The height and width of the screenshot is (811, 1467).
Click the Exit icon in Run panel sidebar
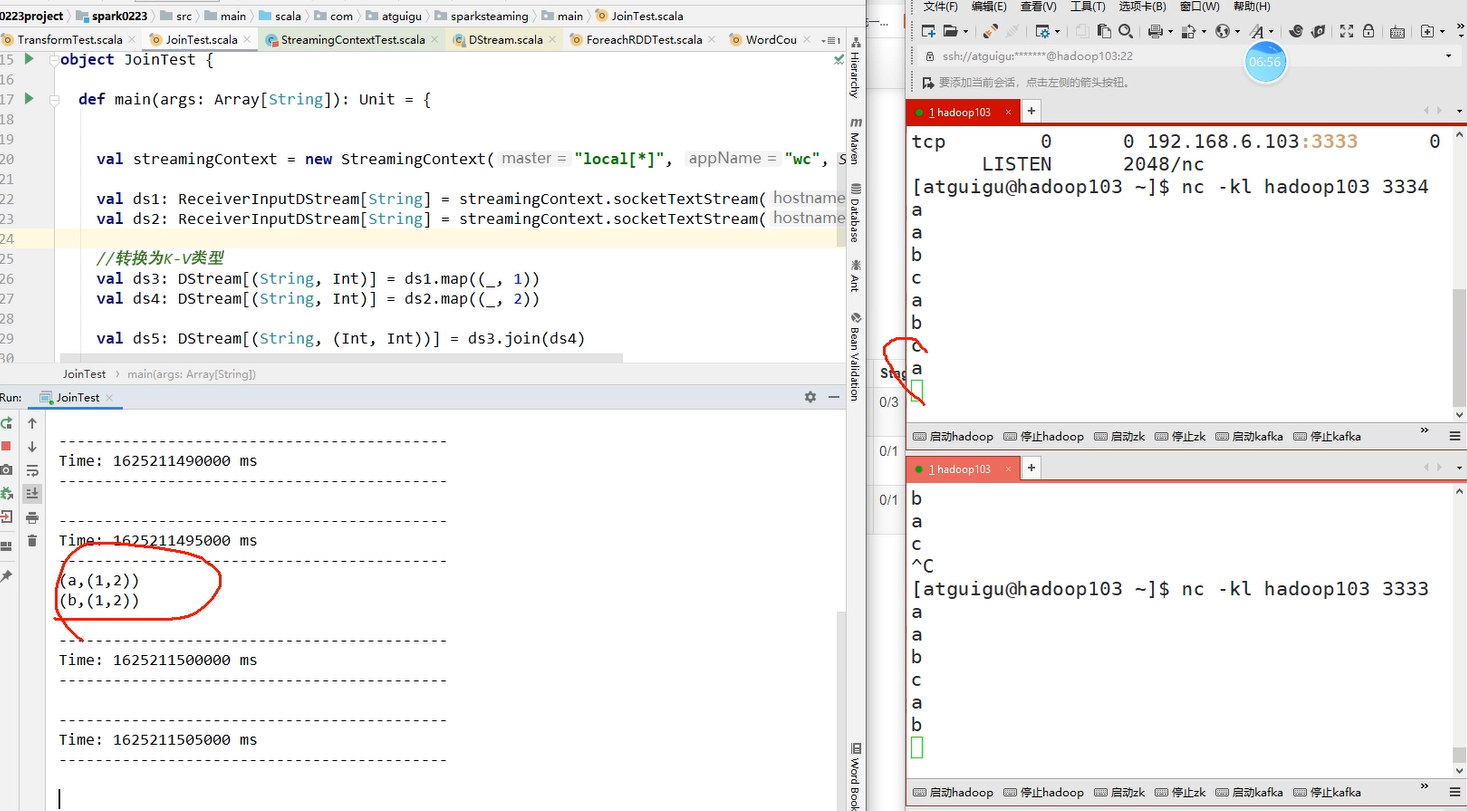6,516
